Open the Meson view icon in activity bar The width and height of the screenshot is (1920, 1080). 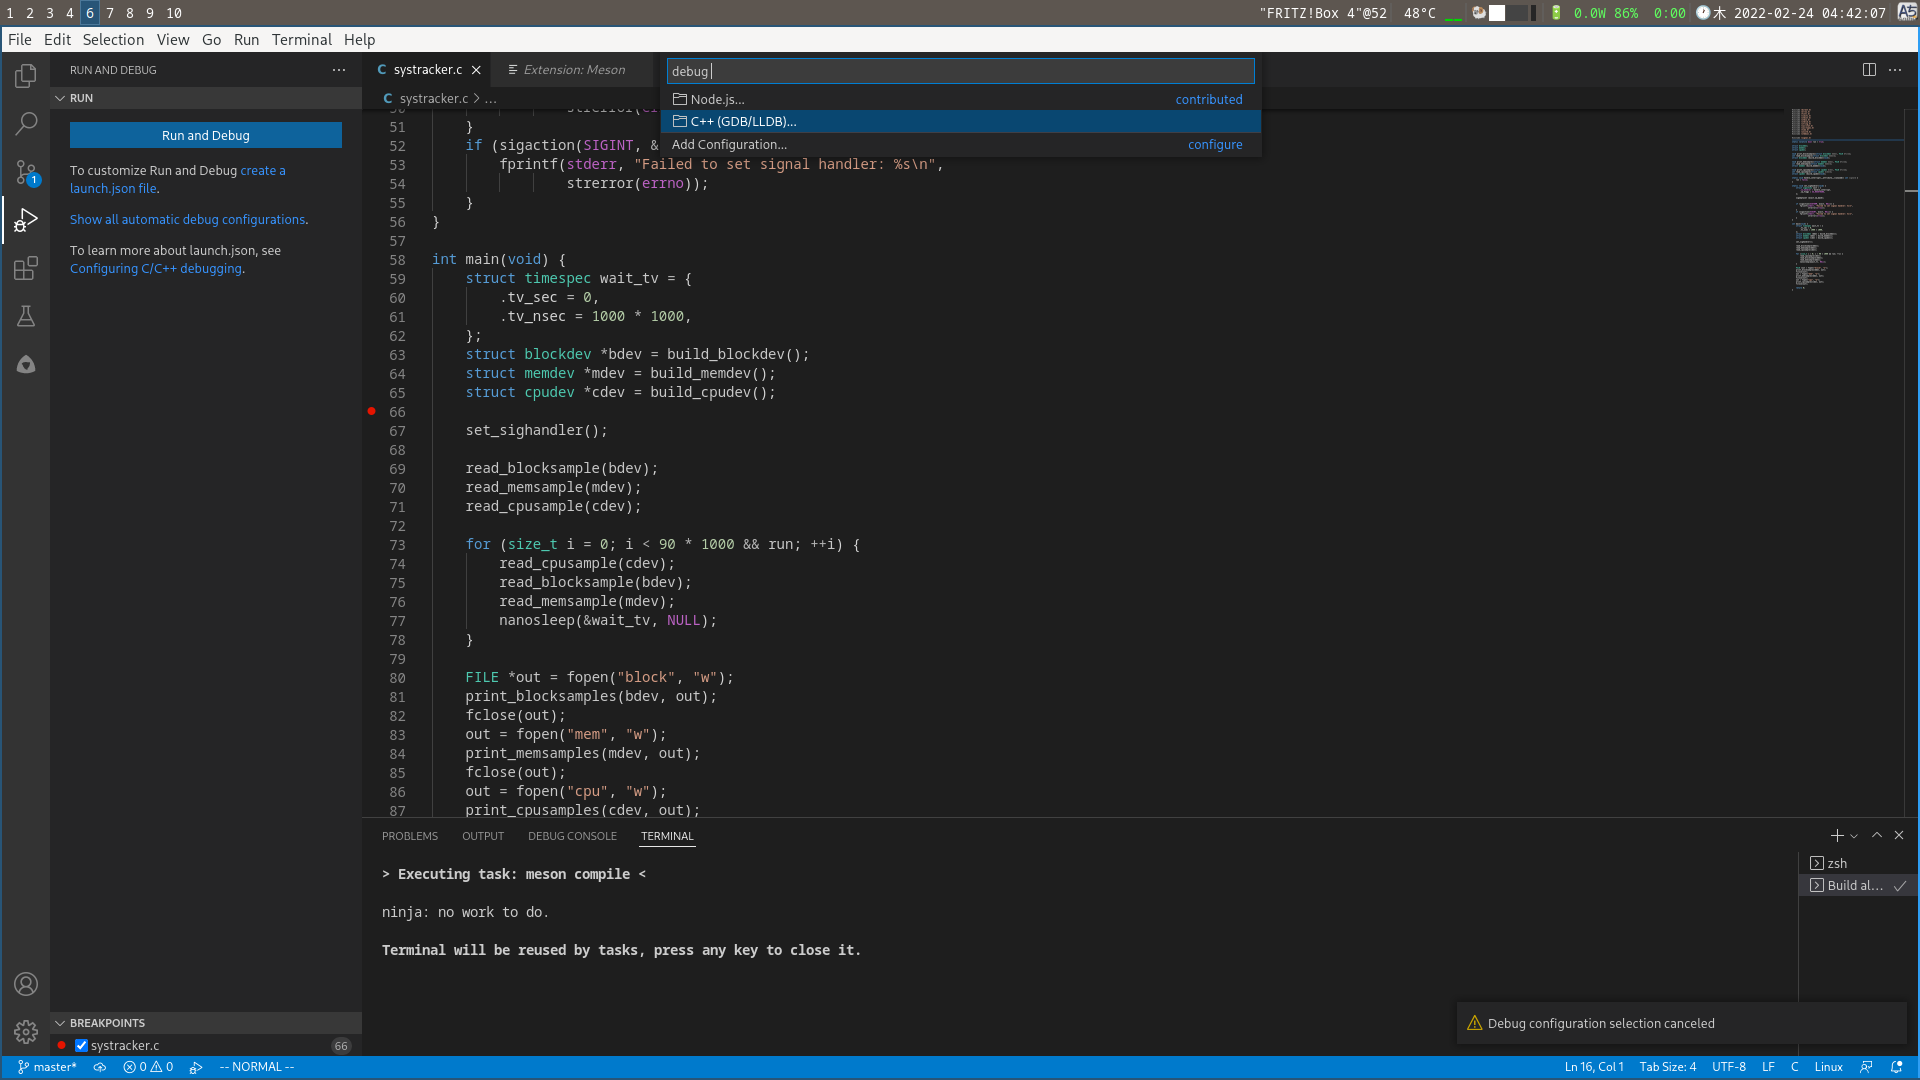(26, 364)
